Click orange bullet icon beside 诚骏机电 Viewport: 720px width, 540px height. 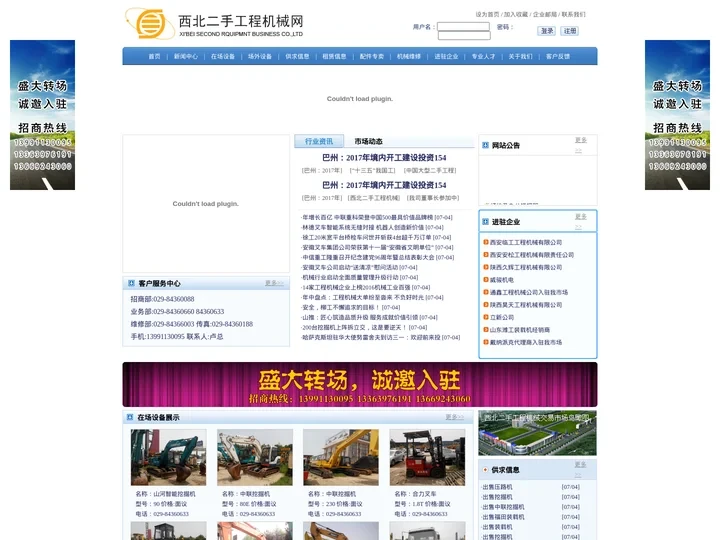485,280
